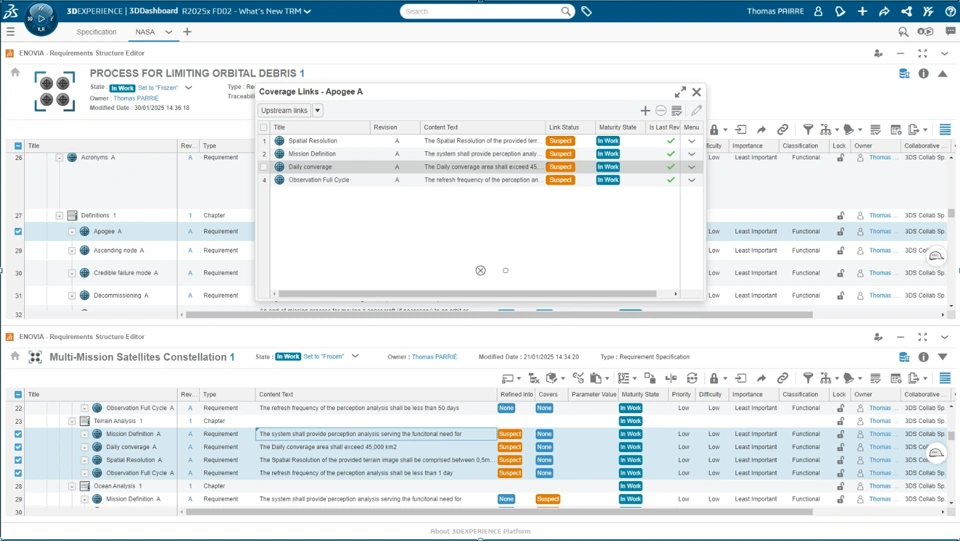This screenshot has width=960, height=541.
Task: Uncheck Daily converage A checkbox in bottom editor
Action: click(18, 447)
